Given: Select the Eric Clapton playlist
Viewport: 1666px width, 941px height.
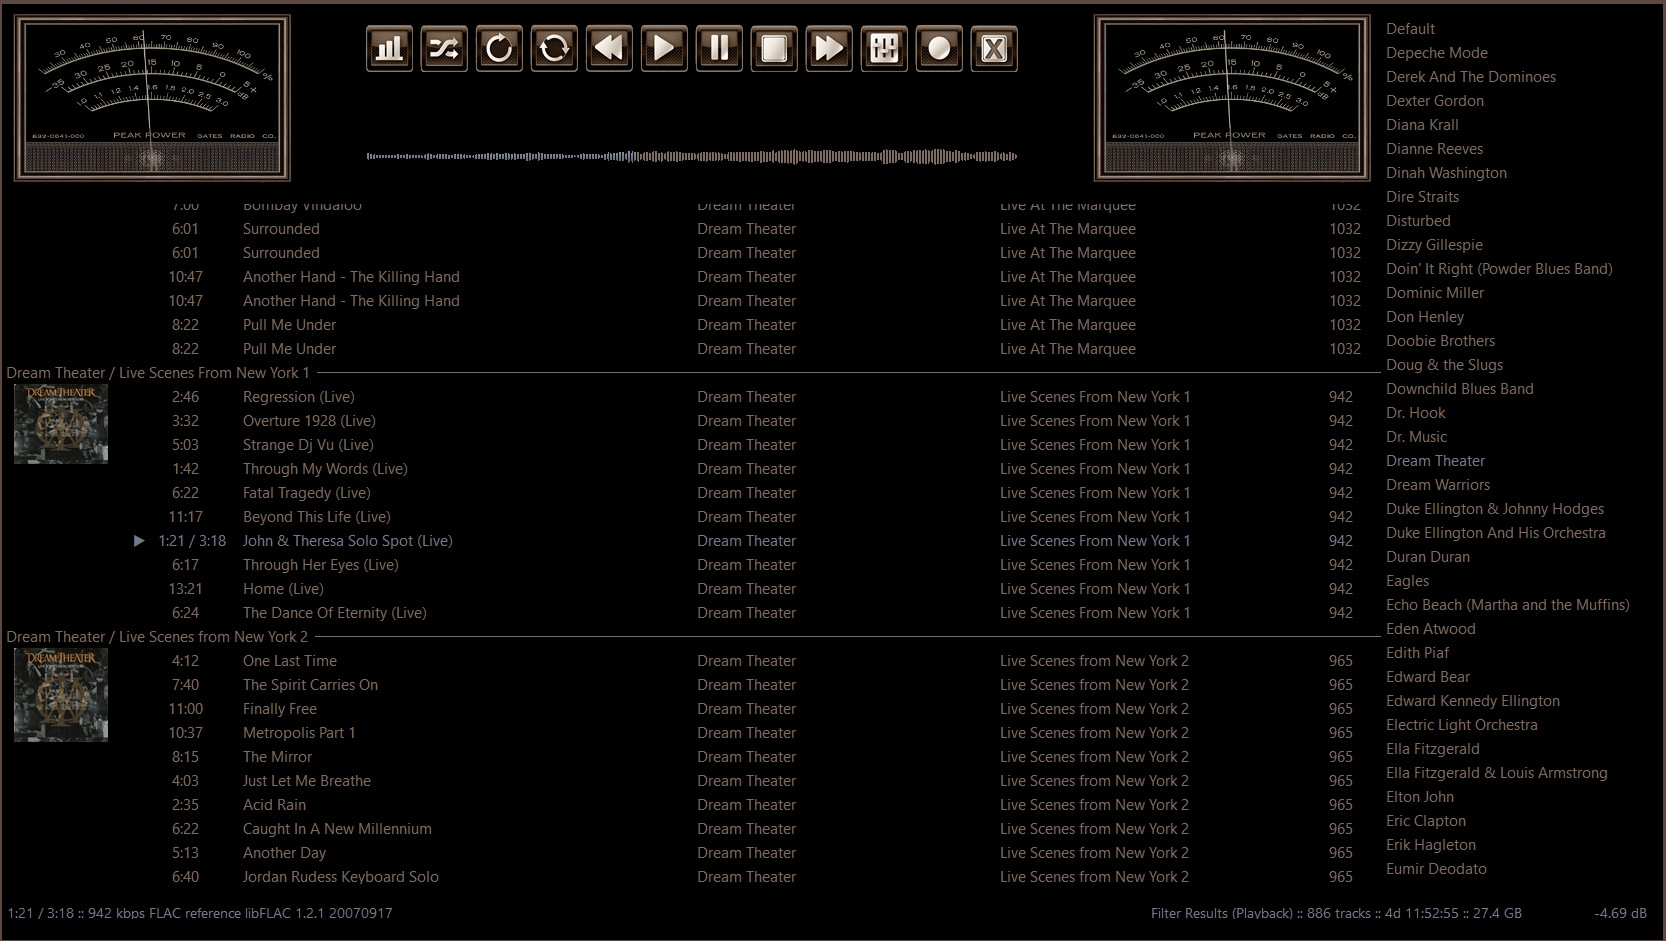Looking at the screenshot, I should 1426,821.
